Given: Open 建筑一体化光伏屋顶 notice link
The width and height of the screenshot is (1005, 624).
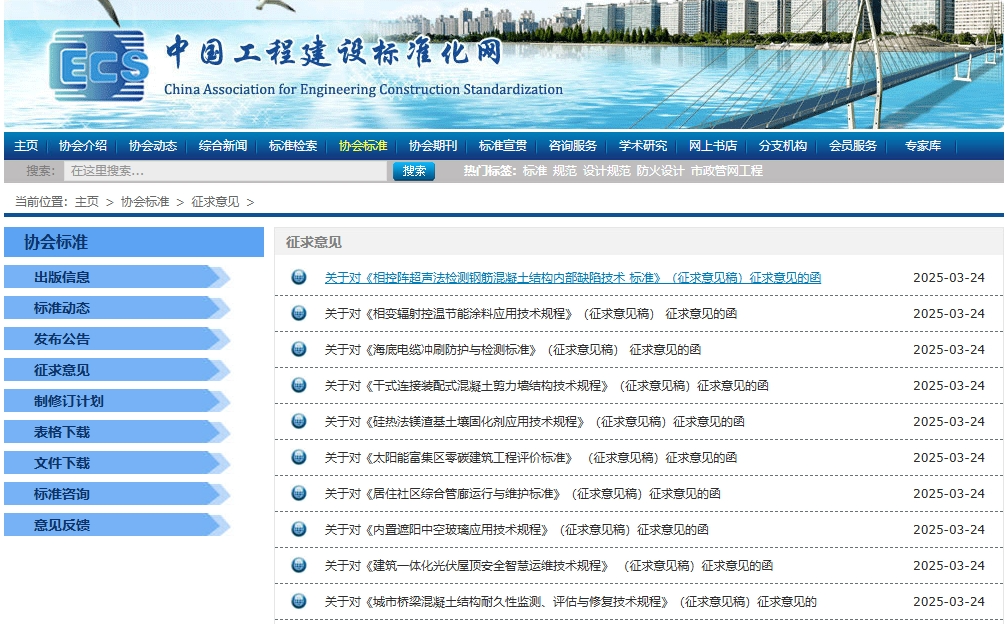Looking at the screenshot, I should pyautogui.click(x=548, y=565).
